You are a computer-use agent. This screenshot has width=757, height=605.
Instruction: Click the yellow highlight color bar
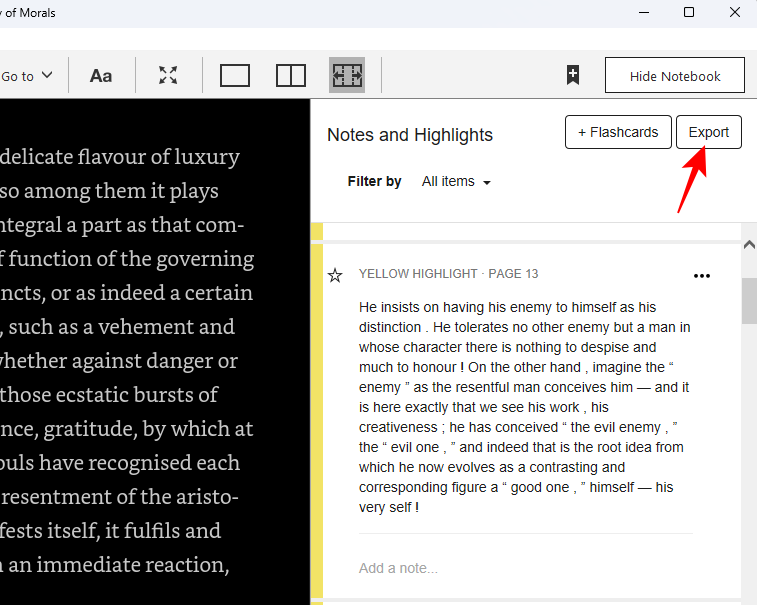[x=317, y=420]
